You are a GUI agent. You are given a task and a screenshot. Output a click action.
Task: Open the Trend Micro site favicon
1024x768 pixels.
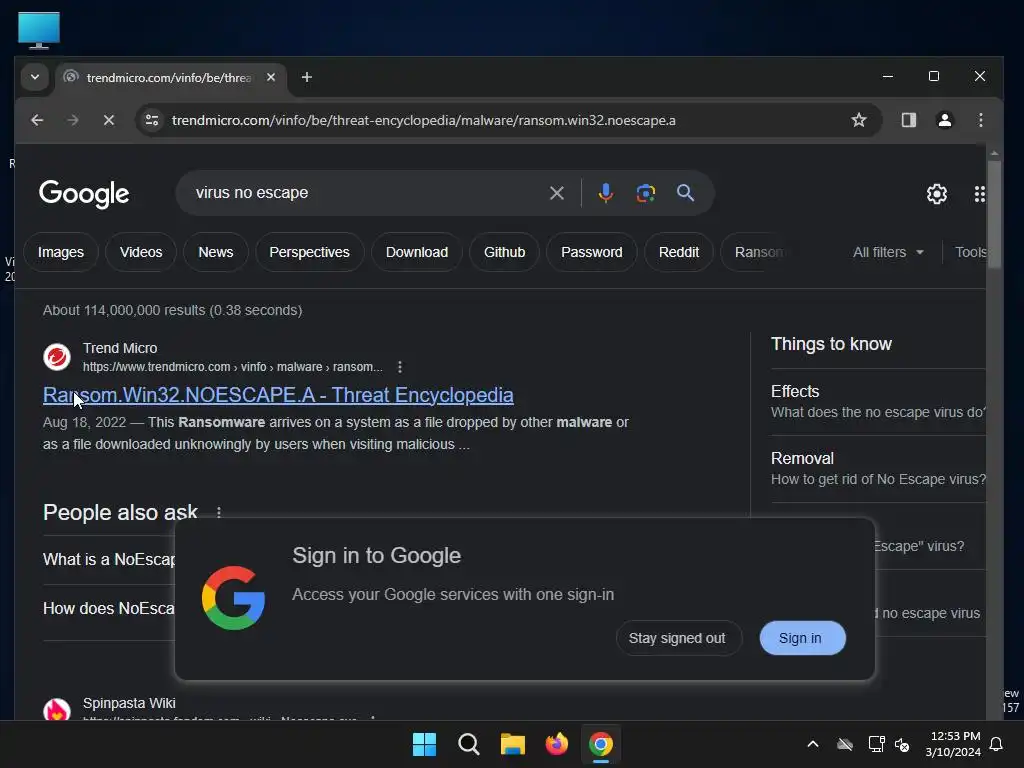pyautogui.click(x=57, y=357)
